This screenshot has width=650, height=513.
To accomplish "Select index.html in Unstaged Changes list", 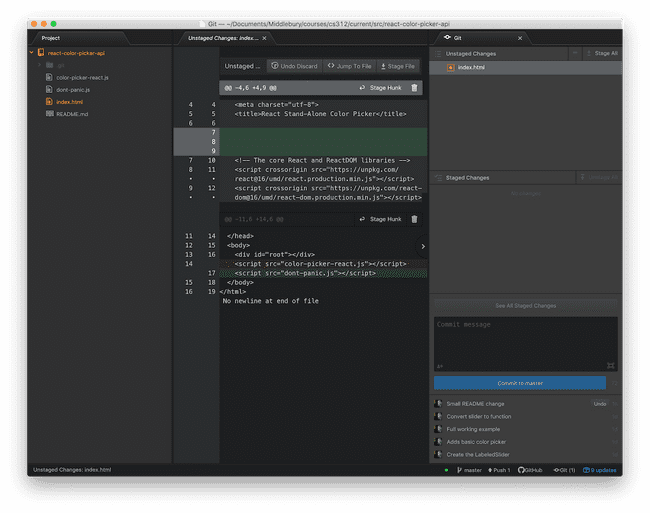I will (x=525, y=68).
